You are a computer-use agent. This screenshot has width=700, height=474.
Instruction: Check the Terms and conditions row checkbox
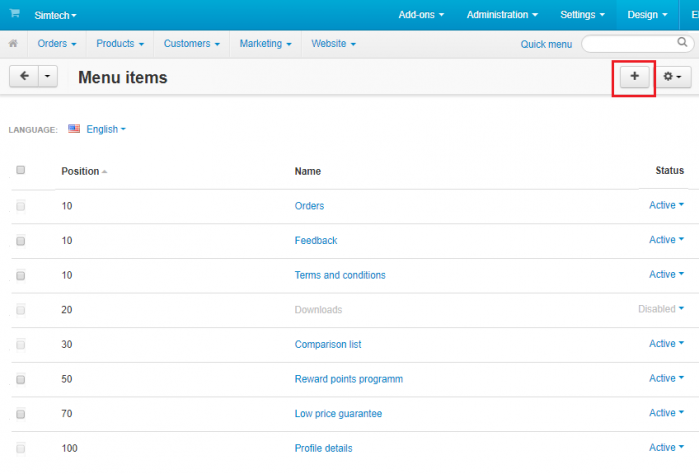point(21,276)
